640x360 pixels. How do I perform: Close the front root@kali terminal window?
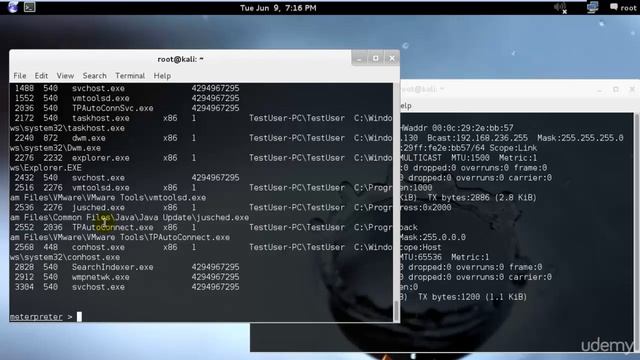coord(392,59)
